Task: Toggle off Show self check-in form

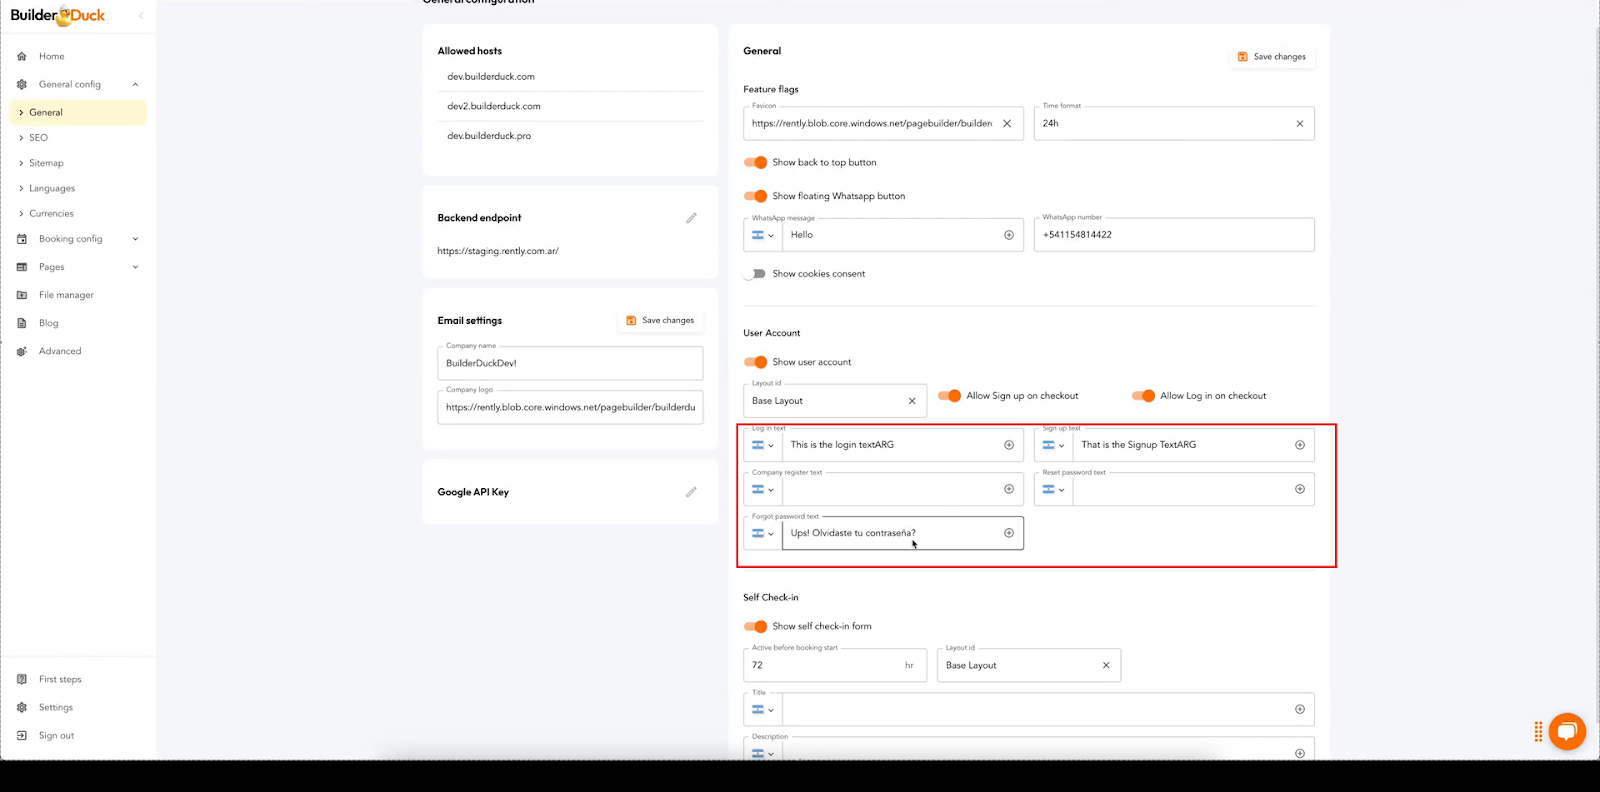Action: 756,627
